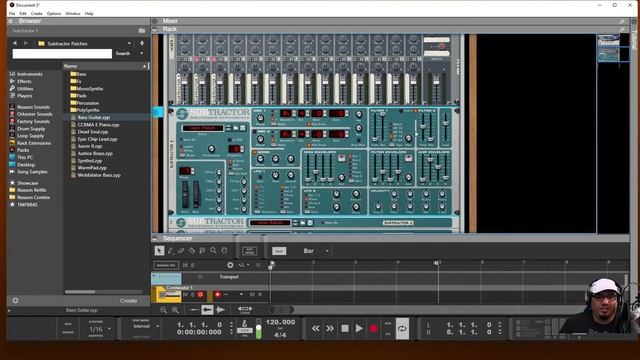Image resolution: width=640 pixels, height=360 pixels.
Task: Go up one folder level in browser
Action: [x=142, y=43]
